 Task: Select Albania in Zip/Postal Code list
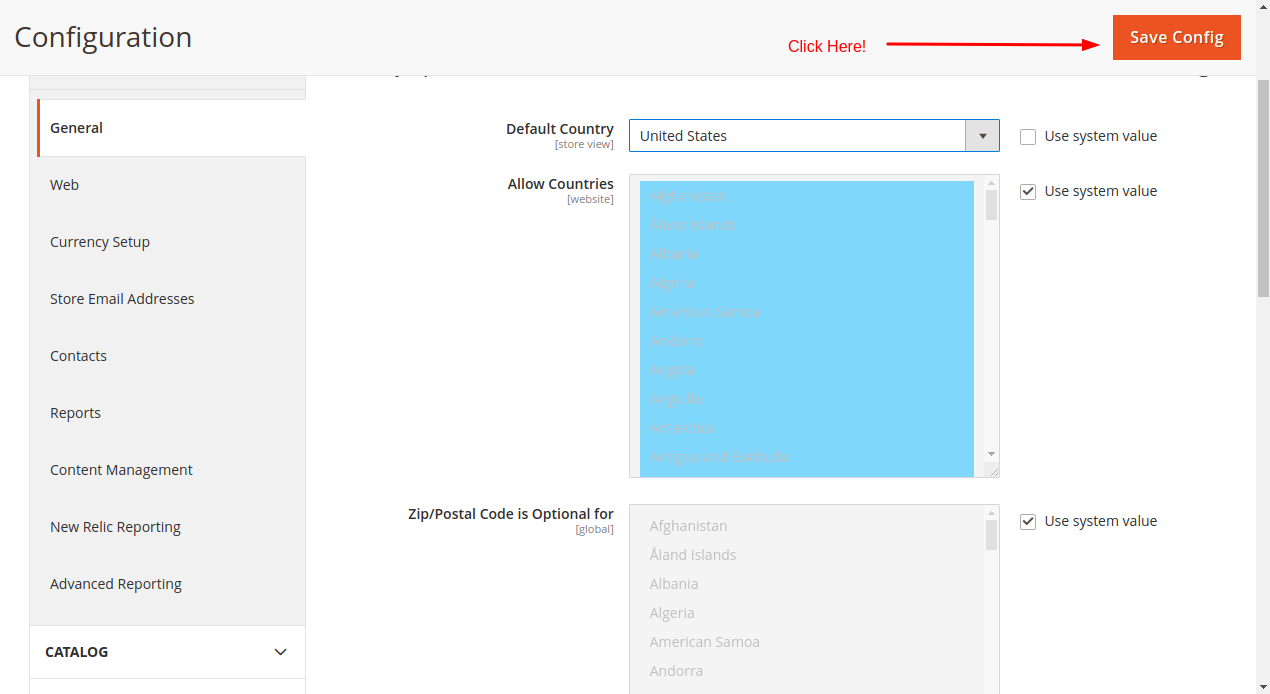807,584
